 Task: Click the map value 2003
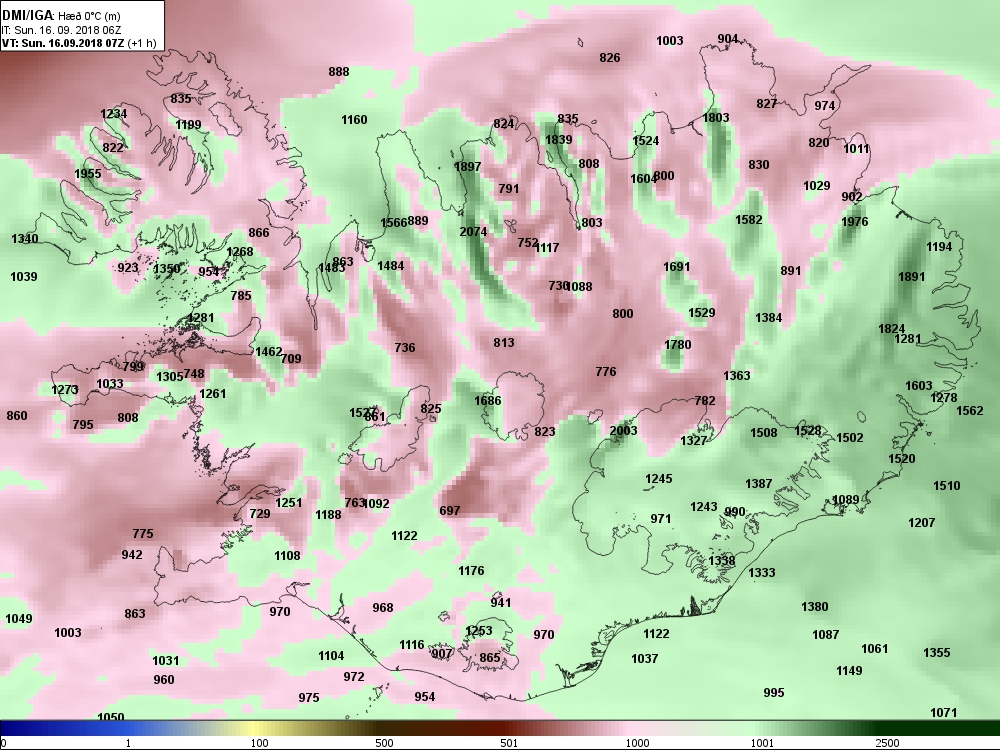[623, 430]
